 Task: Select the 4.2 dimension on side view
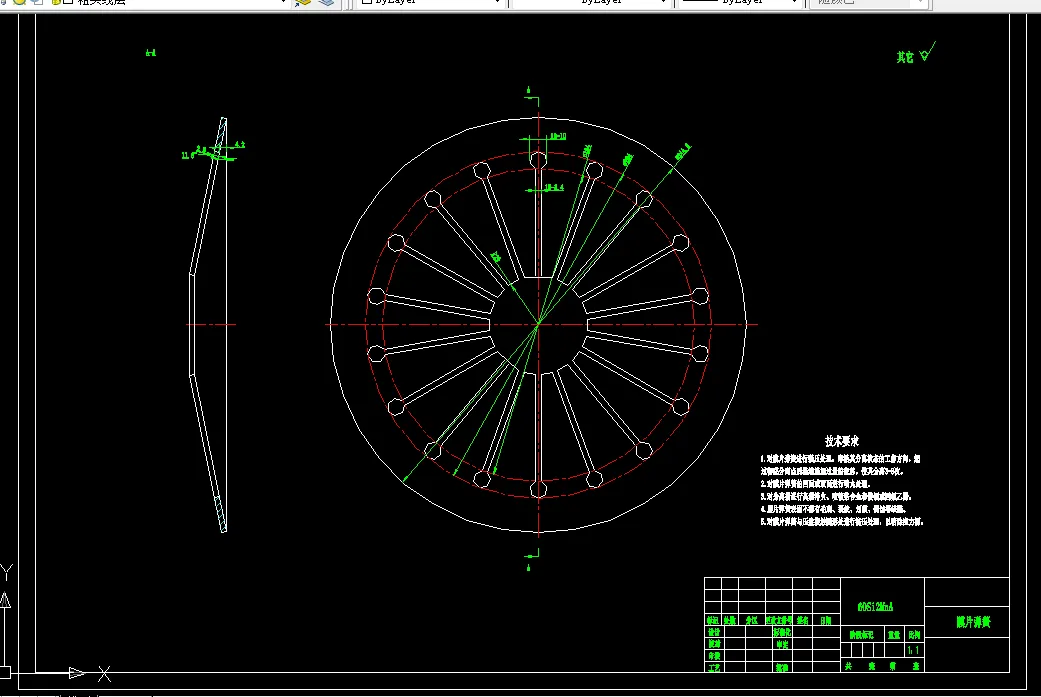[240, 144]
